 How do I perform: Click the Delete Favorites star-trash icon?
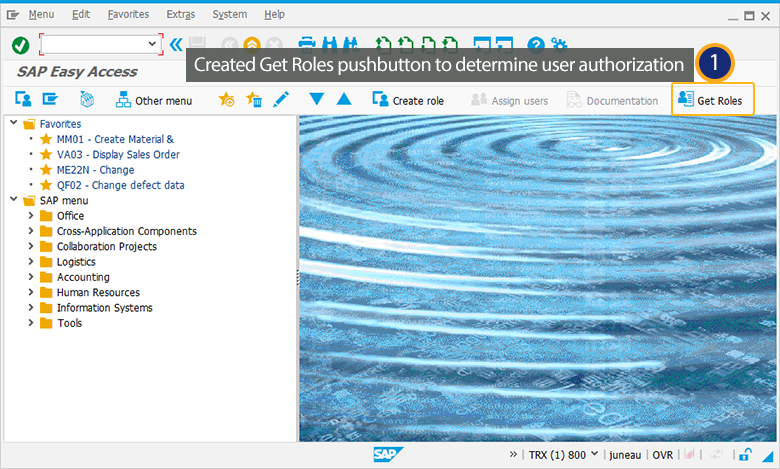pyautogui.click(x=254, y=99)
